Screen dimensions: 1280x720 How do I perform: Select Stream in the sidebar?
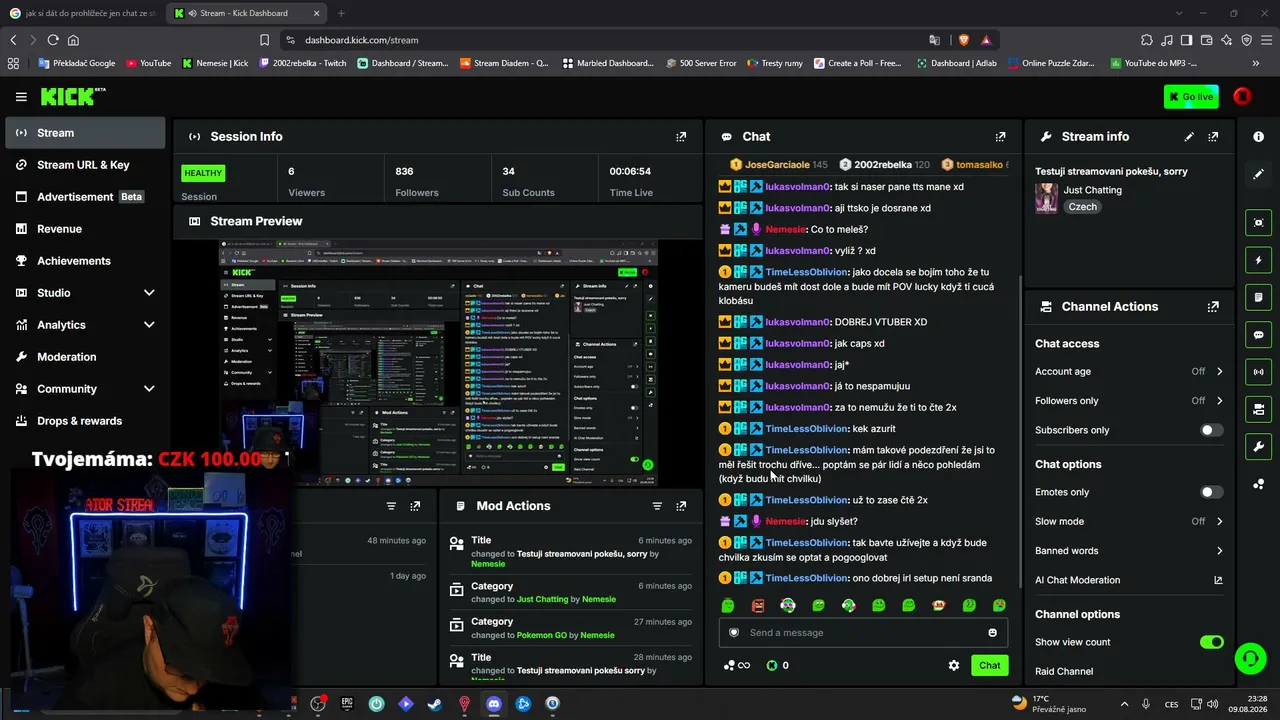pos(85,133)
